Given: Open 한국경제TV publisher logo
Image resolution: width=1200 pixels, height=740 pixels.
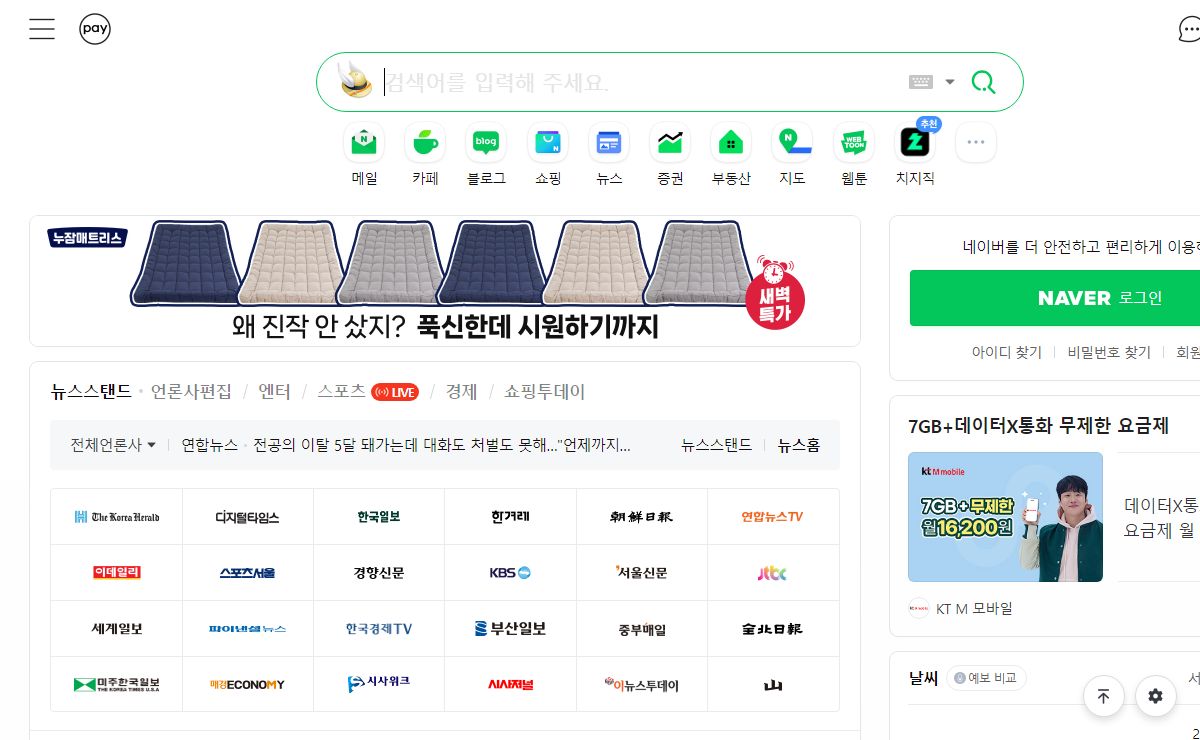Looking at the screenshot, I should click(x=379, y=629).
